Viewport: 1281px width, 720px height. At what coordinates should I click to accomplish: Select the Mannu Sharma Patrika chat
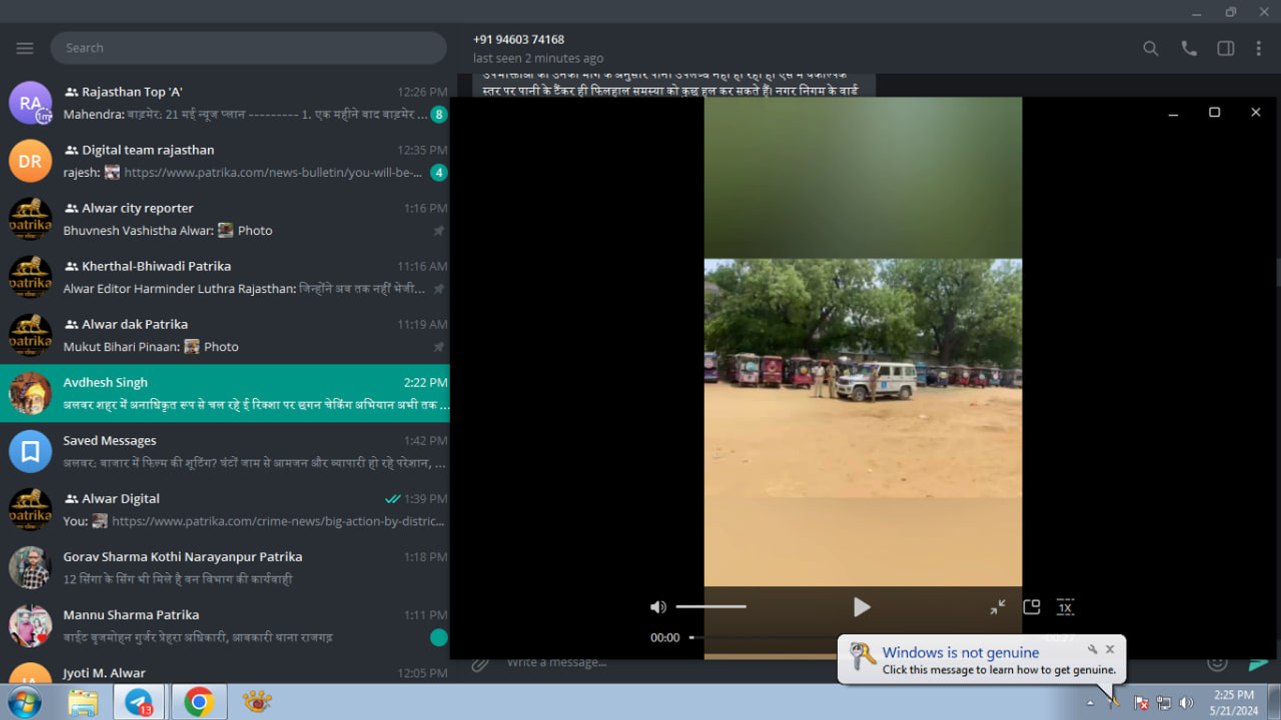coord(225,625)
